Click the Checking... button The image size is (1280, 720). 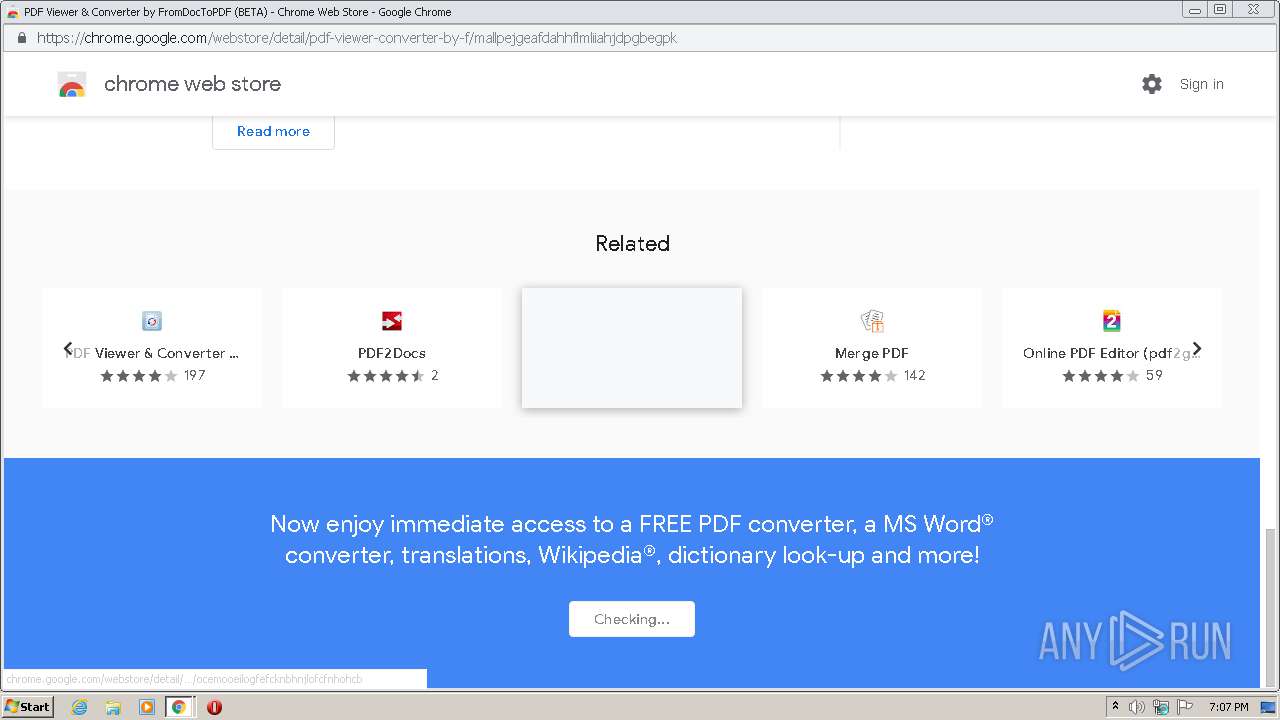632,619
